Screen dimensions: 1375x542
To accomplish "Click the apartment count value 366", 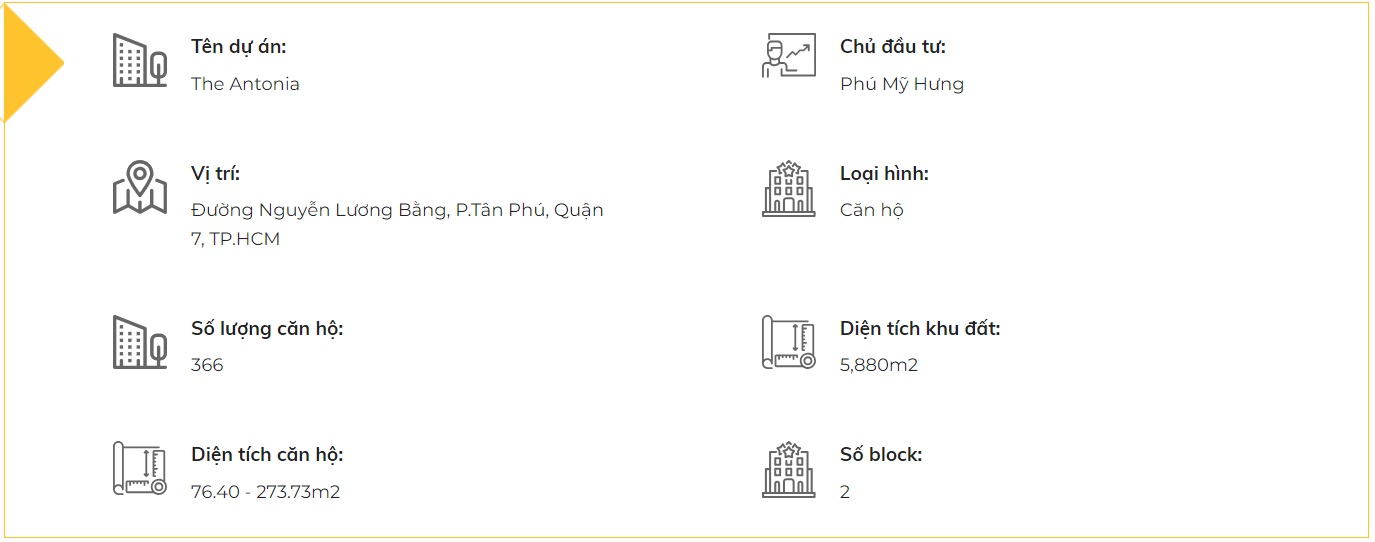I will point(207,365).
